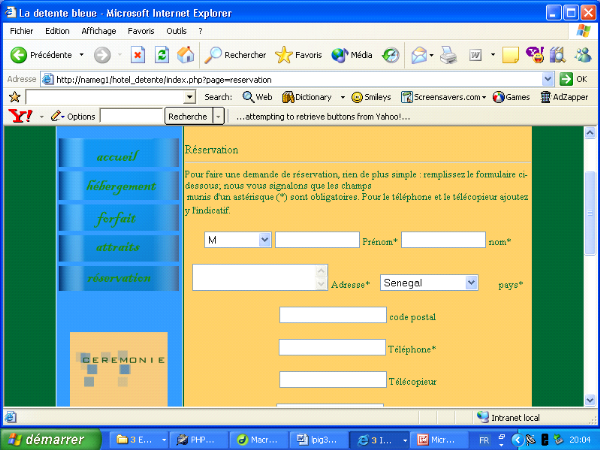Click the Word edit icon
Image resolution: width=600 pixels, height=450 pixels.
point(475,55)
